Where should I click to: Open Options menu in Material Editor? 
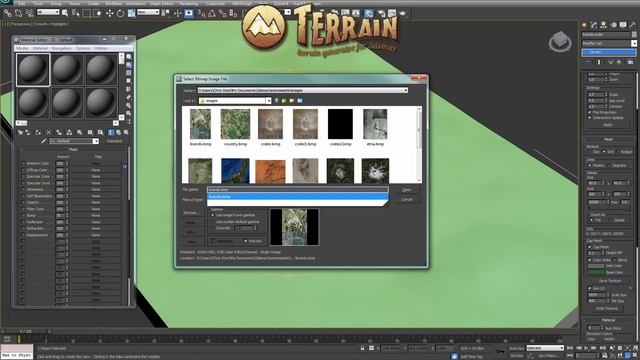click(83, 48)
